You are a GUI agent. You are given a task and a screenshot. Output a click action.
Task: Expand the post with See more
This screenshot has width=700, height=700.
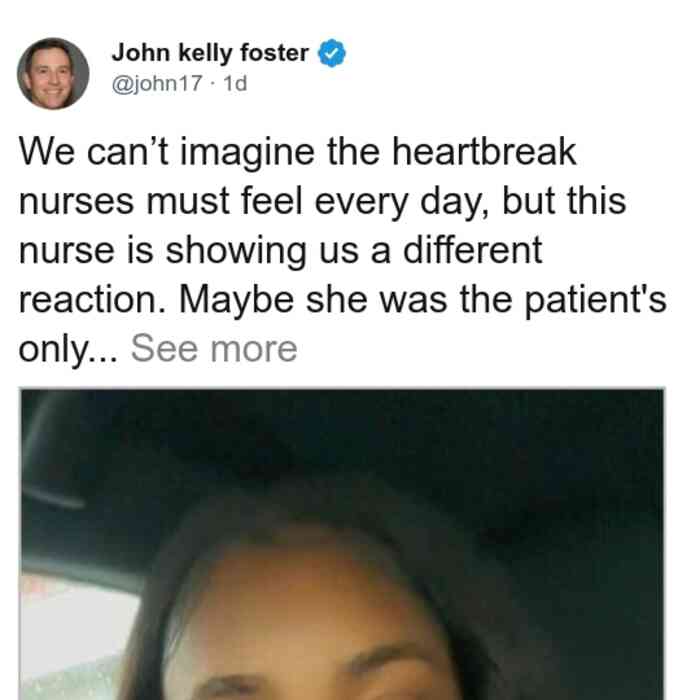pyautogui.click(x=214, y=349)
